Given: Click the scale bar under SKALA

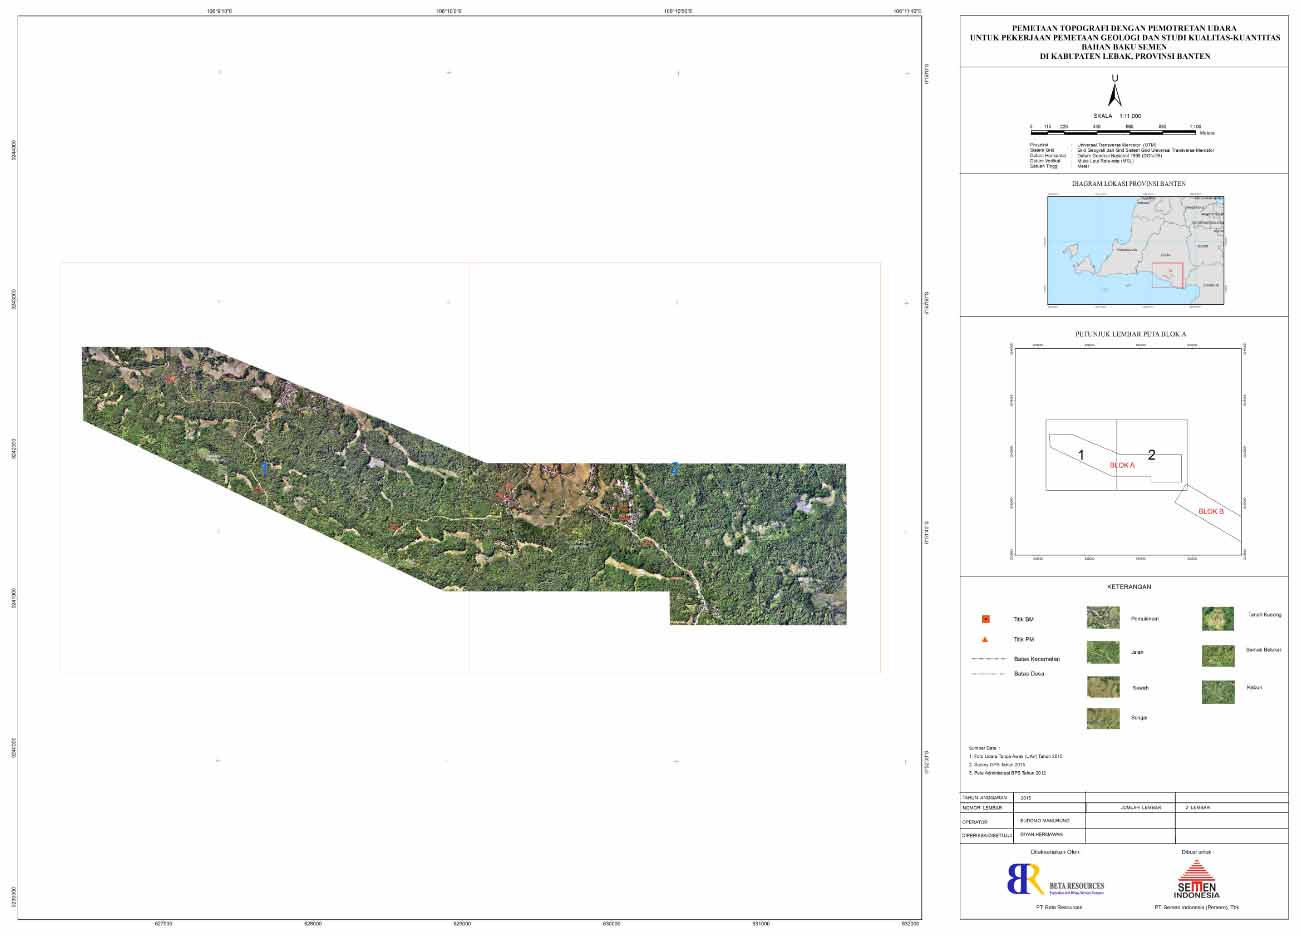Looking at the screenshot, I should coord(1116,131).
